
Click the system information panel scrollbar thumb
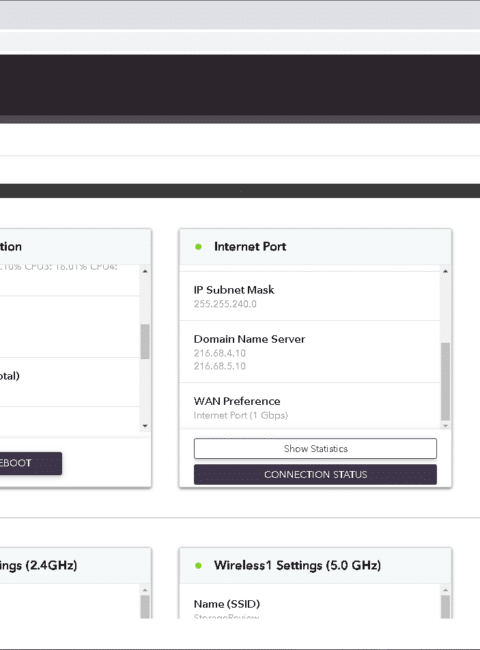point(145,342)
